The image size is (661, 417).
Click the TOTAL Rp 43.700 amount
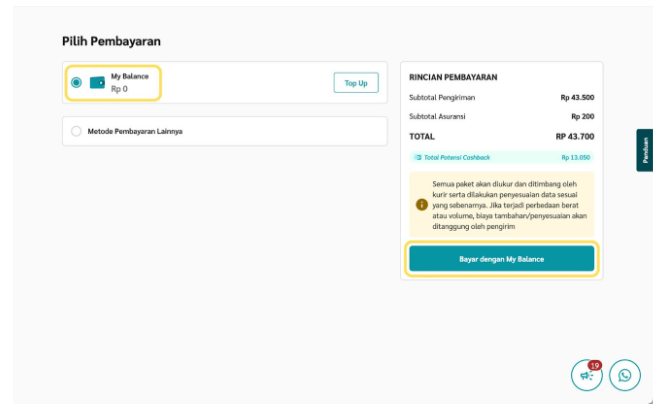click(575, 136)
